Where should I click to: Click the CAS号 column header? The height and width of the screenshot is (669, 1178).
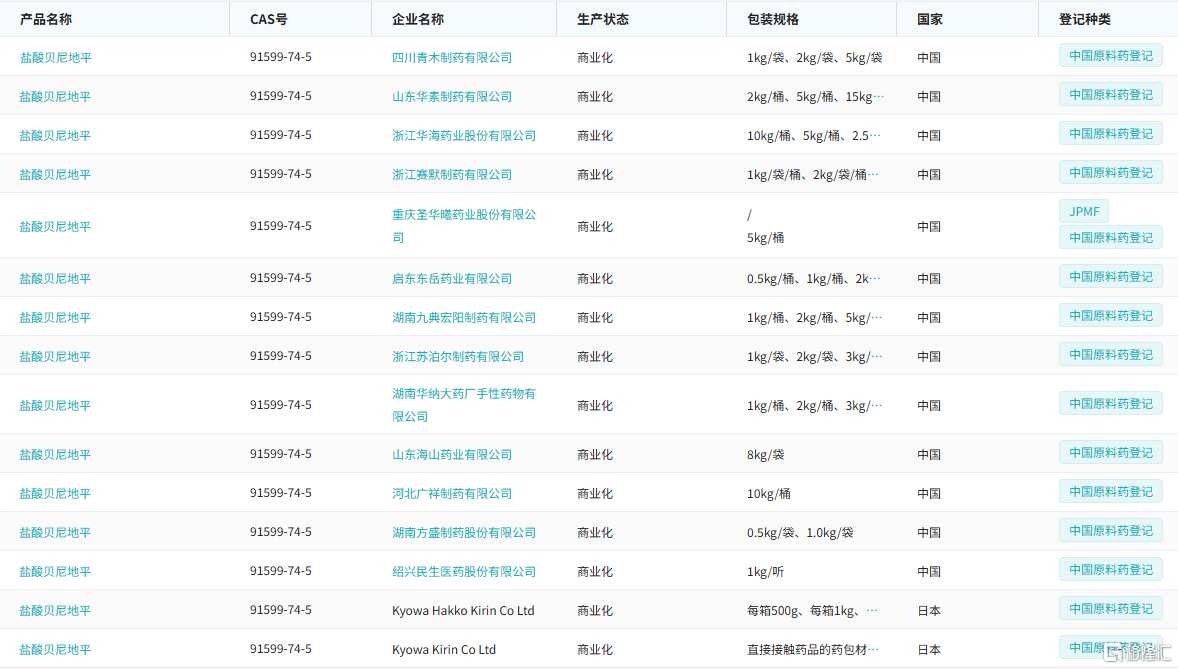click(x=269, y=20)
